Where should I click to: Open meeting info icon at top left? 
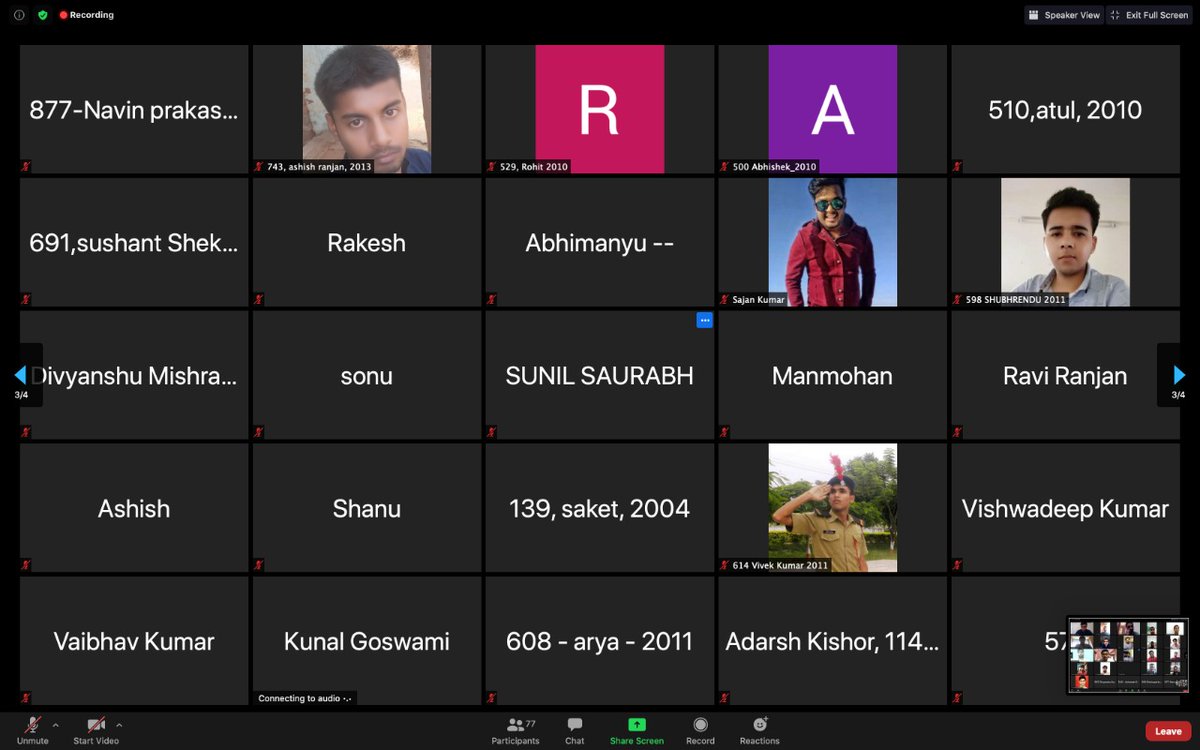pos(19,15)
